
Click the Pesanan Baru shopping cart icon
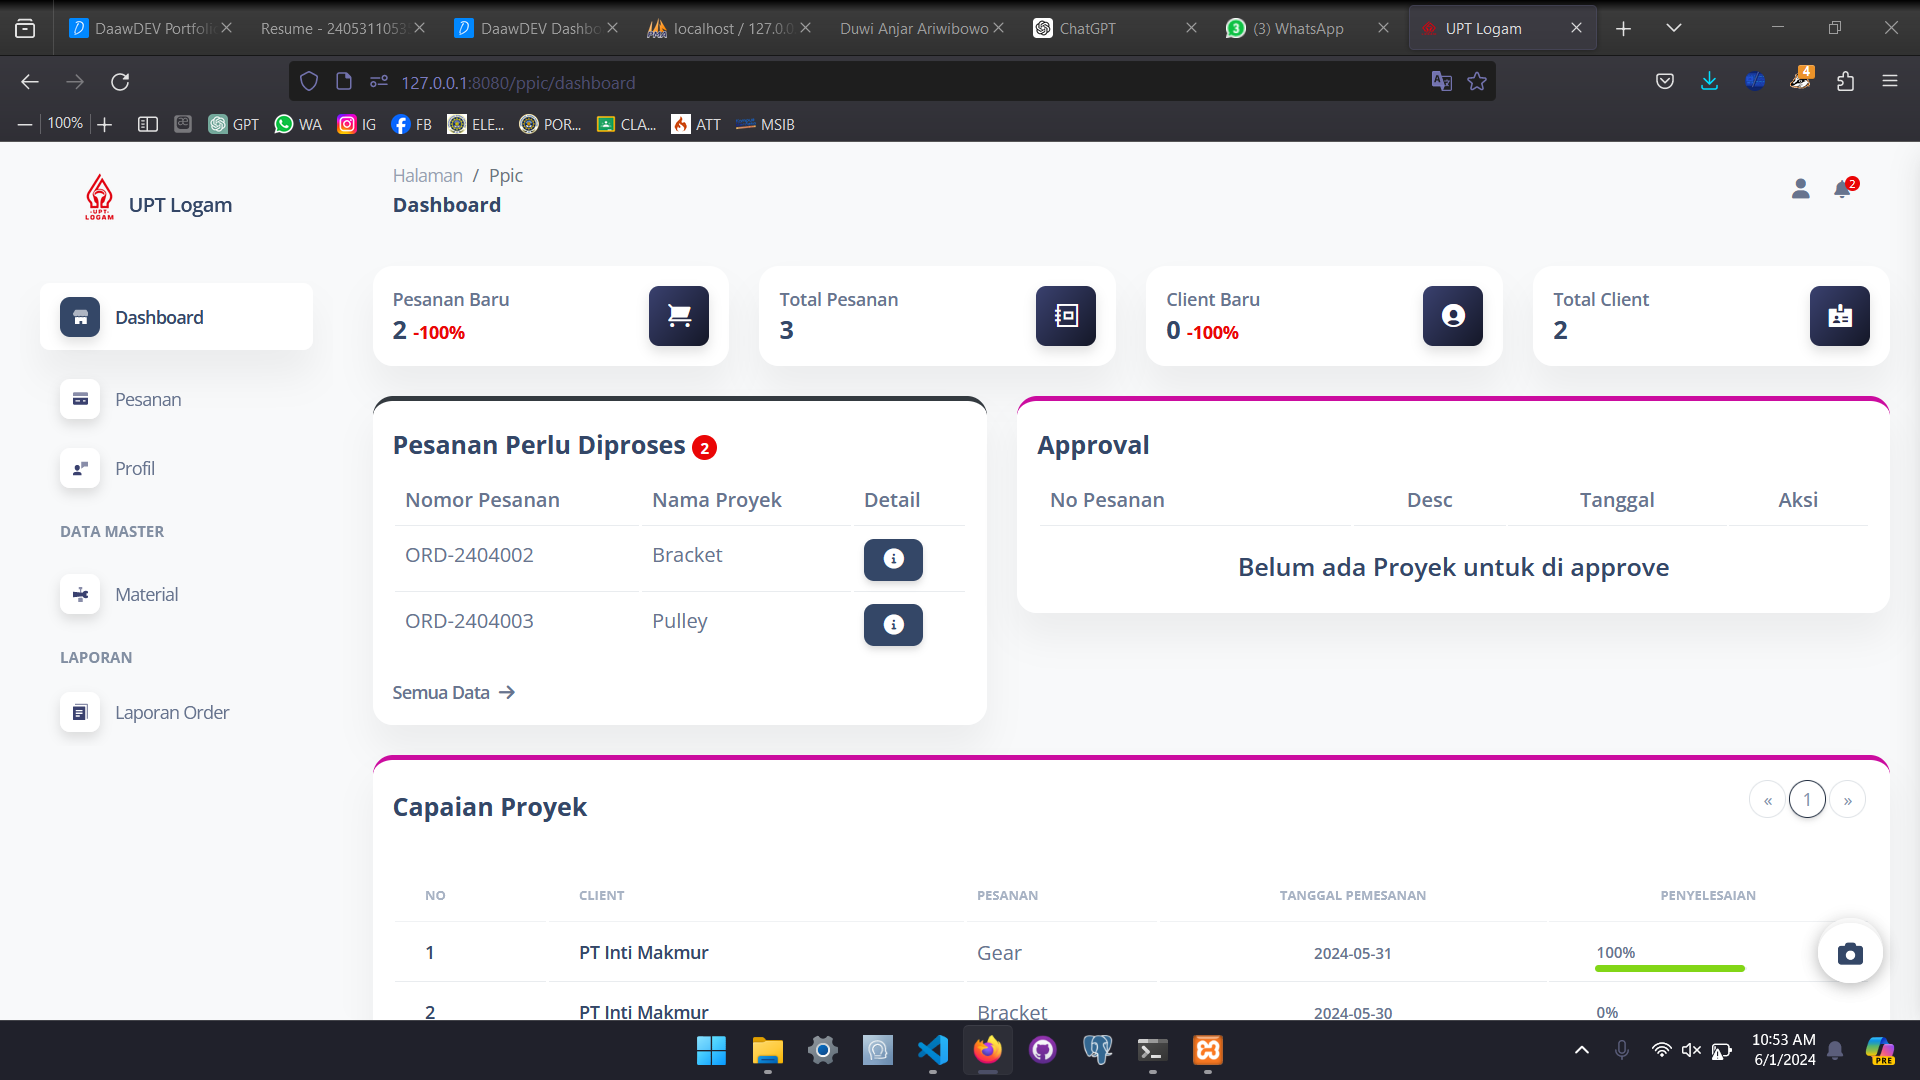click(678, 316)
